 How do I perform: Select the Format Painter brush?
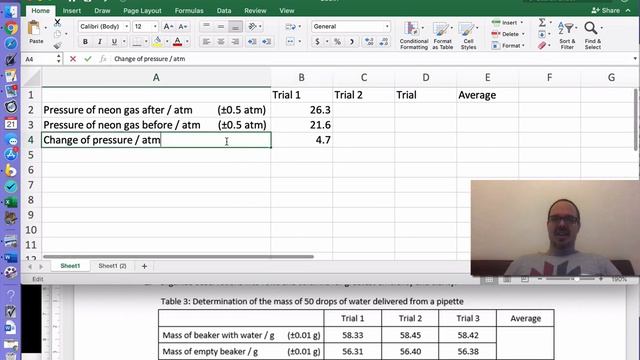(58, 45)
